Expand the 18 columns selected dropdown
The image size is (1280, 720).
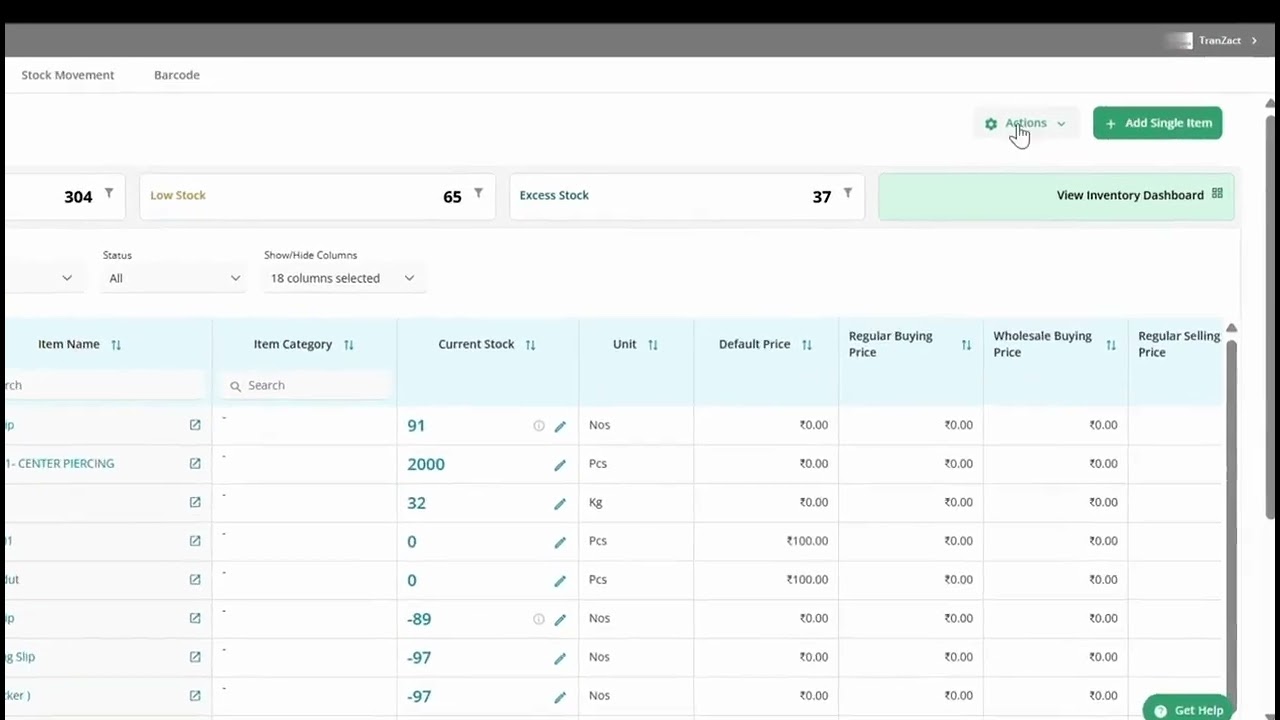pos(342,278)
